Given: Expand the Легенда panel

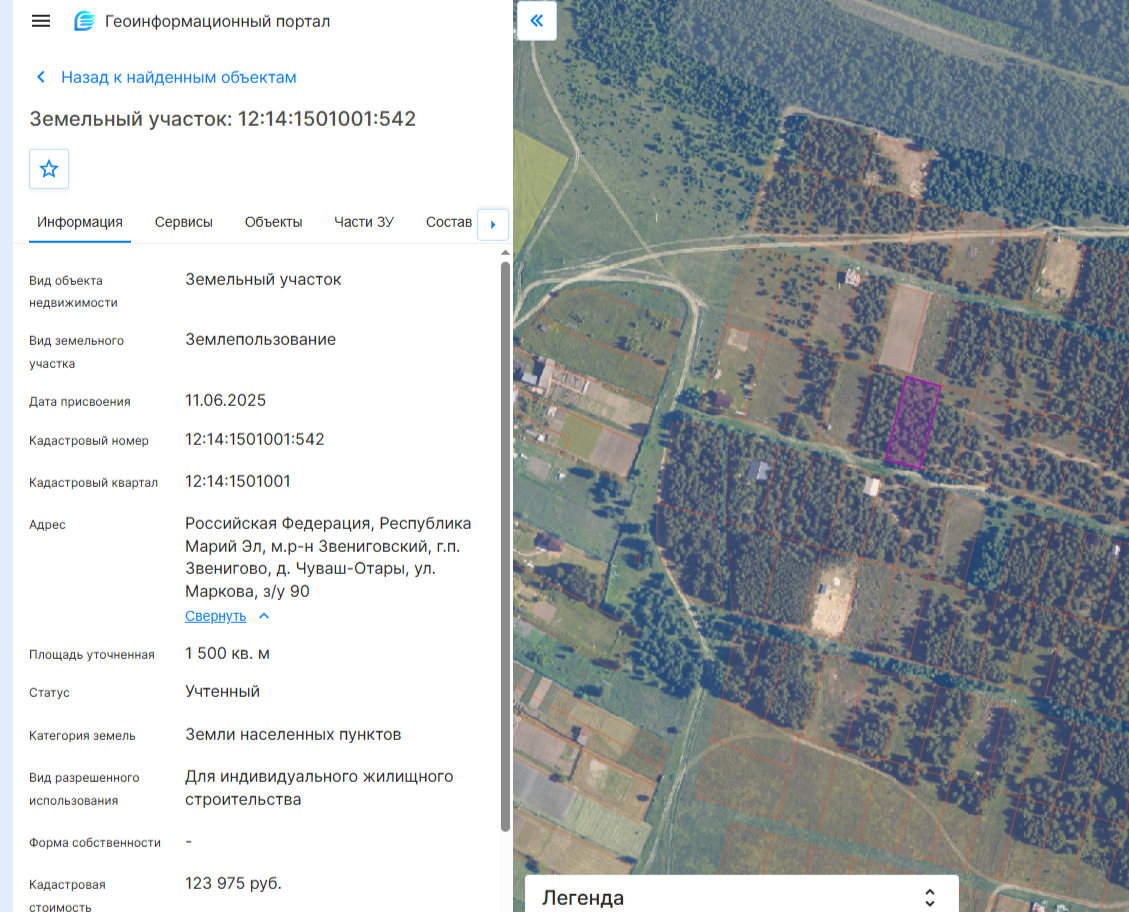Looking at the screenshot, I should [x=930, y=898].
